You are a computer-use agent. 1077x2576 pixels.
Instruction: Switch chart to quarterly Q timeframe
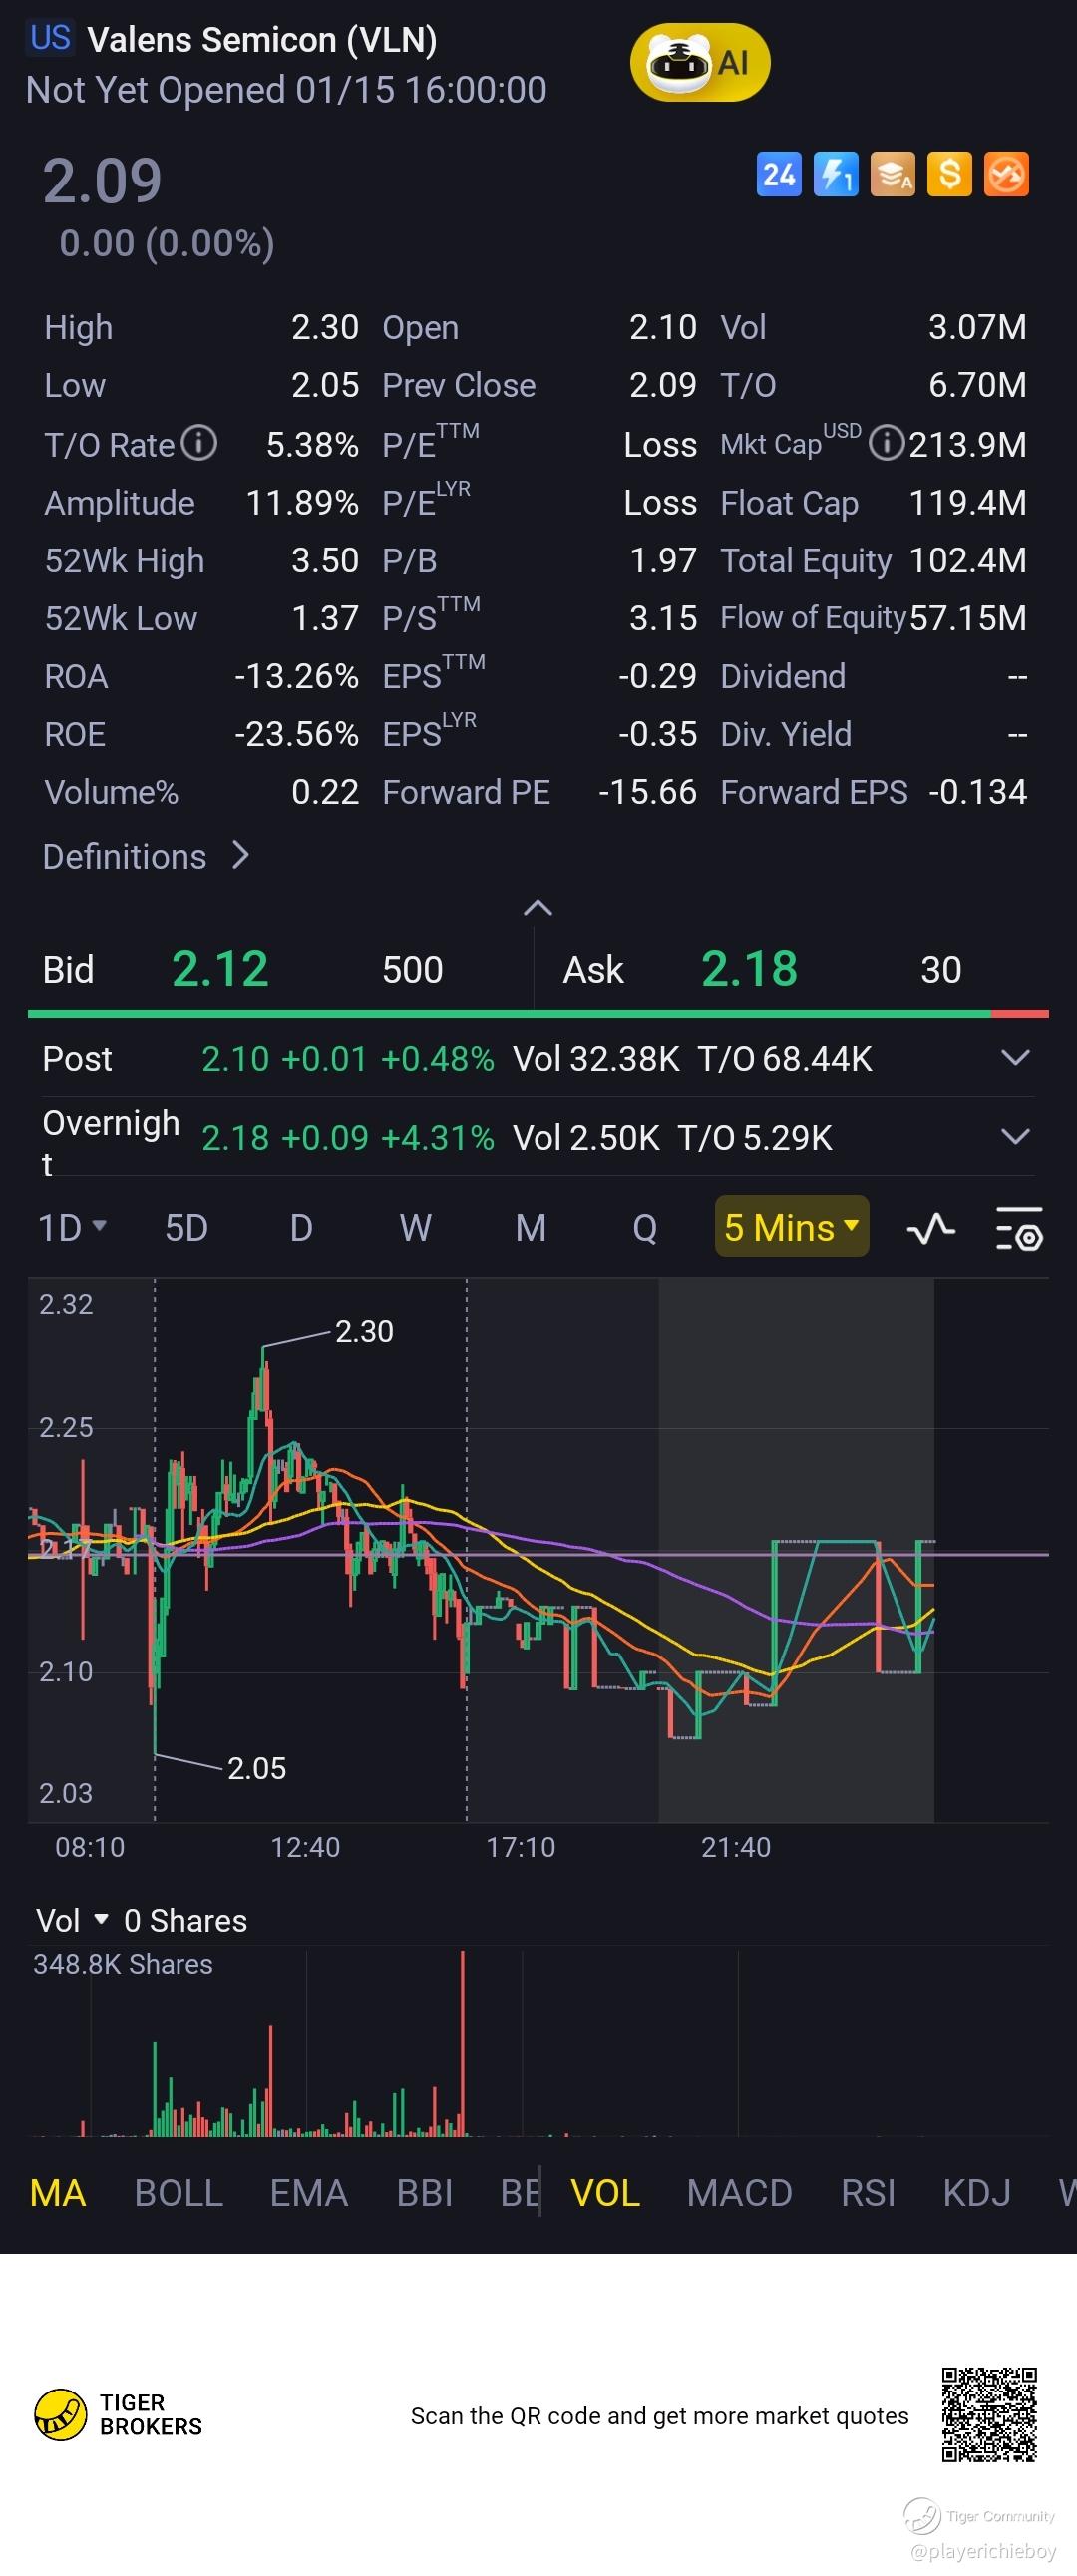click(645, 1227)
